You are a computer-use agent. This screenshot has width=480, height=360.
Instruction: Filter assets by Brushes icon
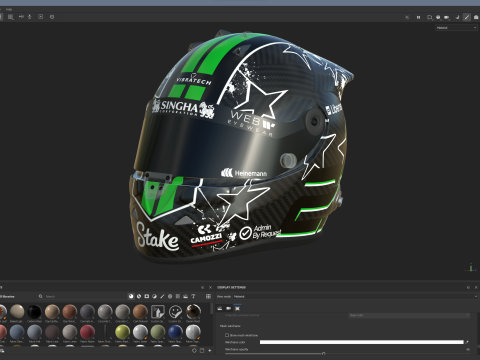tap(162, 296)
